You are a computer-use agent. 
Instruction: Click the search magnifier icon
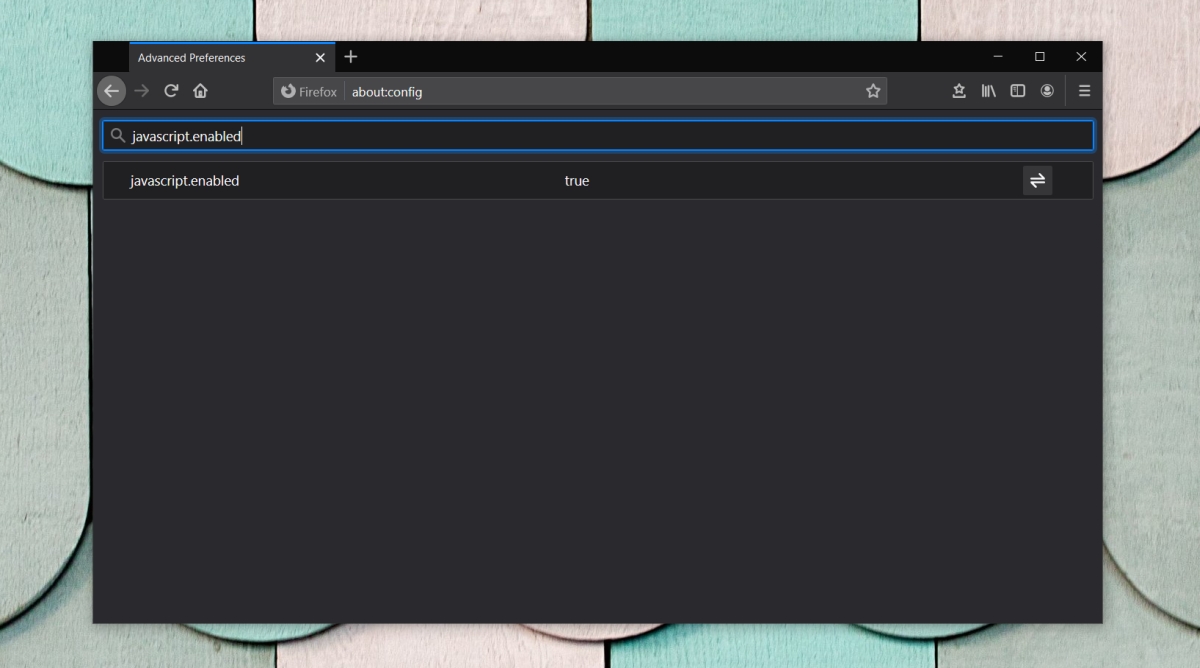tap(118, 136)
